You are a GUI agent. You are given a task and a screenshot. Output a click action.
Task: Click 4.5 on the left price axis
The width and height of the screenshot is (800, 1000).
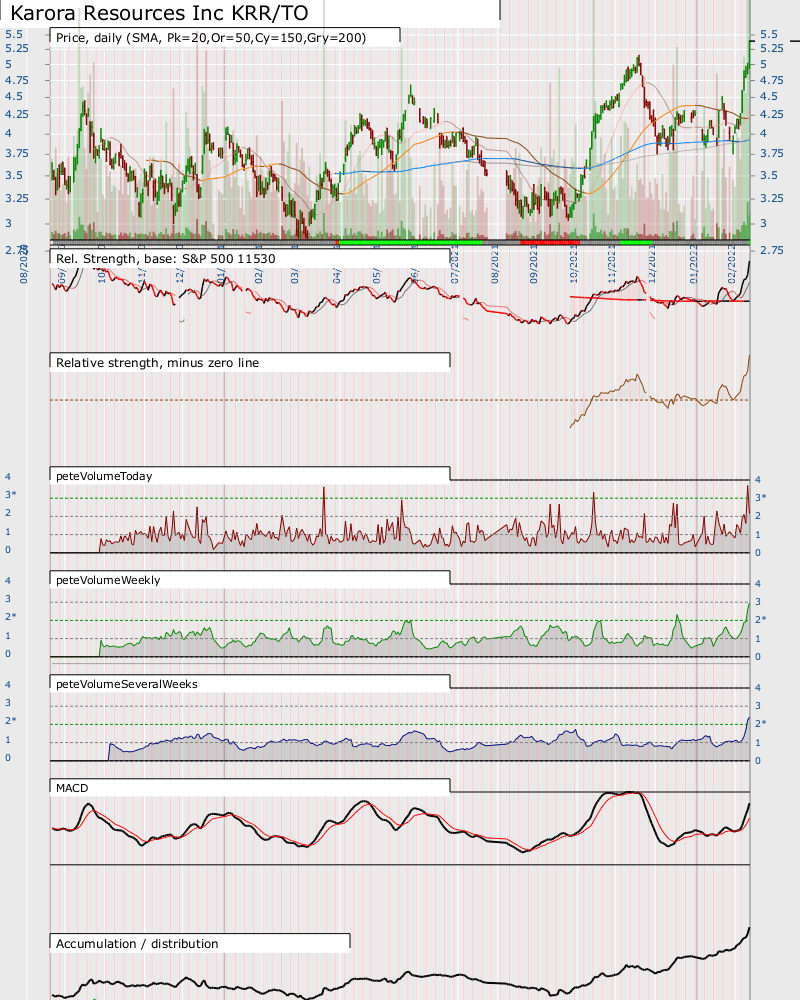[x=14, y=96]
